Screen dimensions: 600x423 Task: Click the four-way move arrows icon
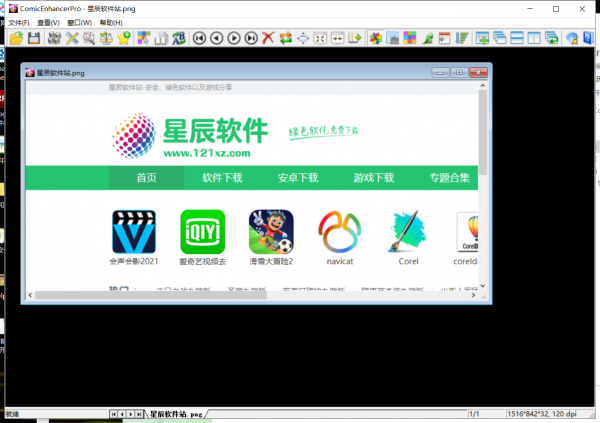pyautogui.click(x=303, y=38)
